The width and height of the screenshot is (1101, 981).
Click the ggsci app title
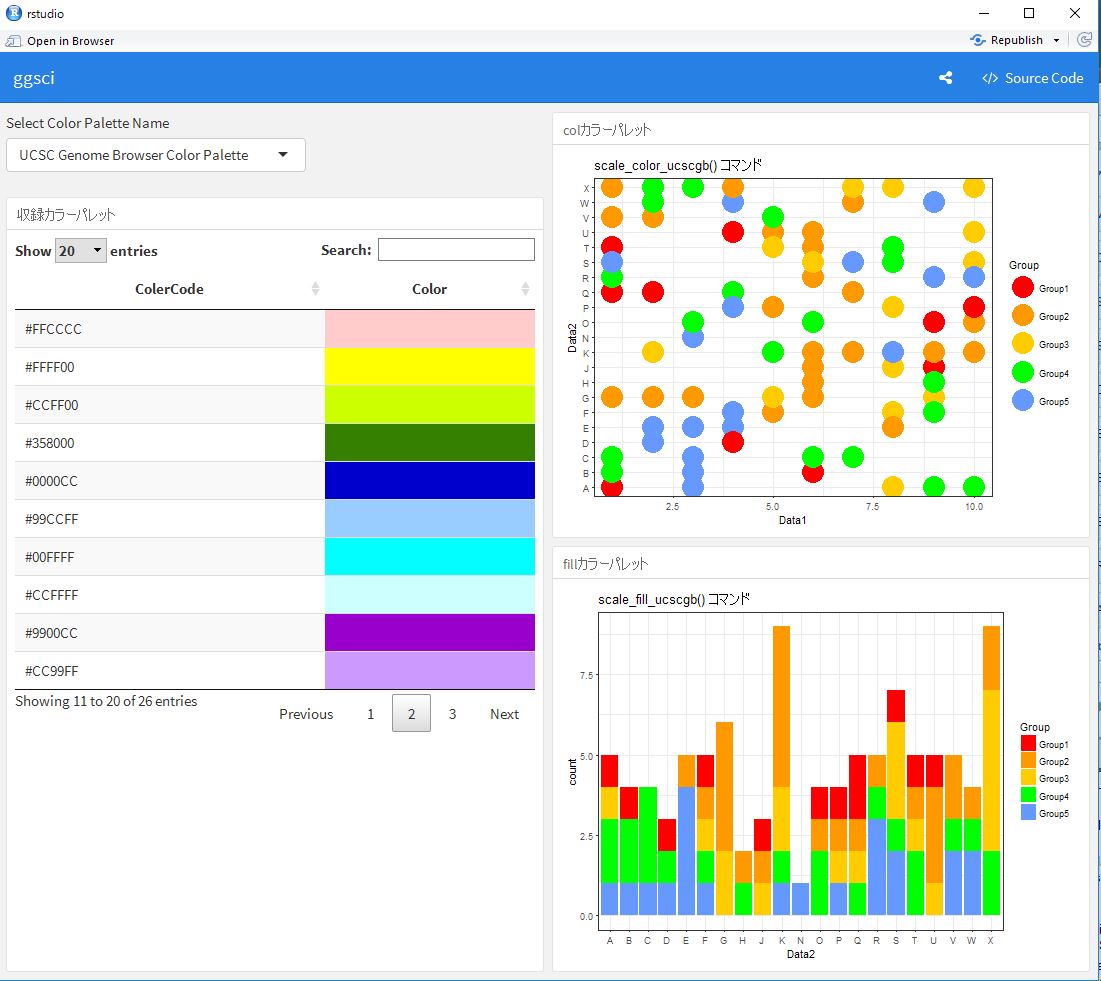coord(34,78)
